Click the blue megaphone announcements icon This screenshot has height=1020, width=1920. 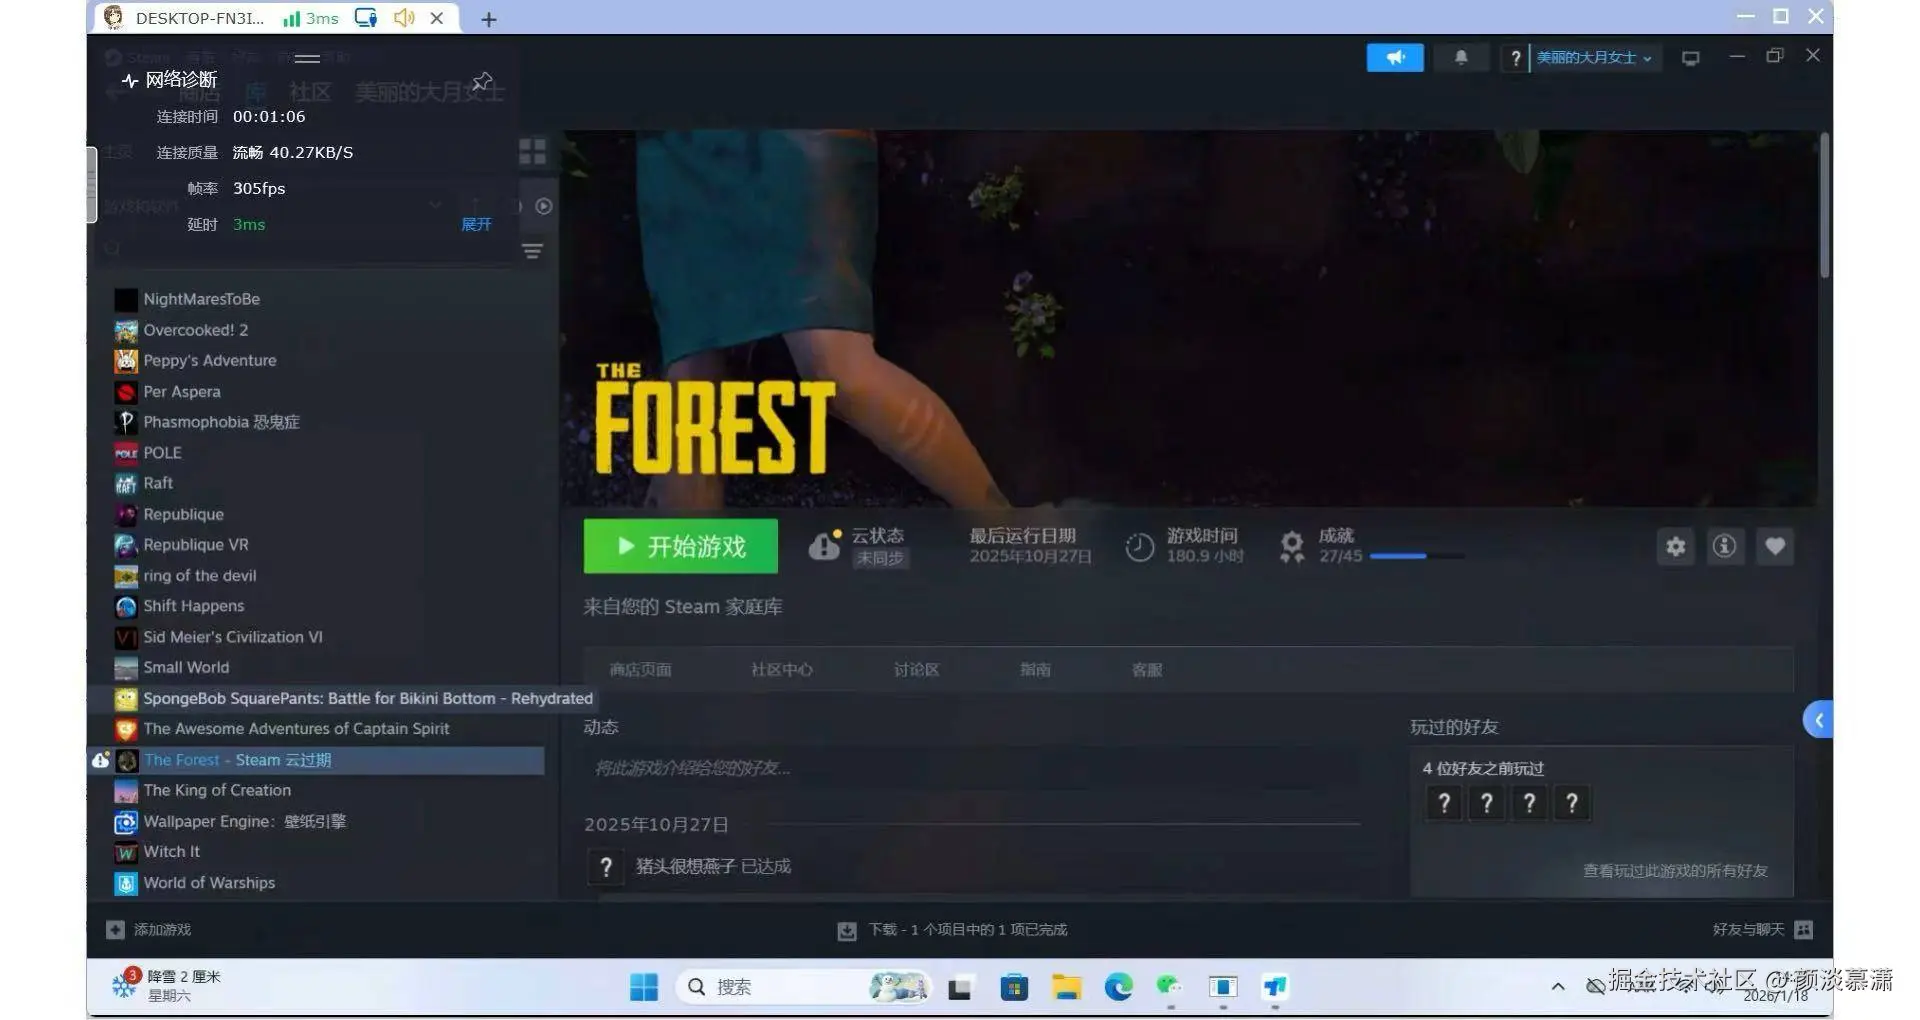pos(1394,58)
